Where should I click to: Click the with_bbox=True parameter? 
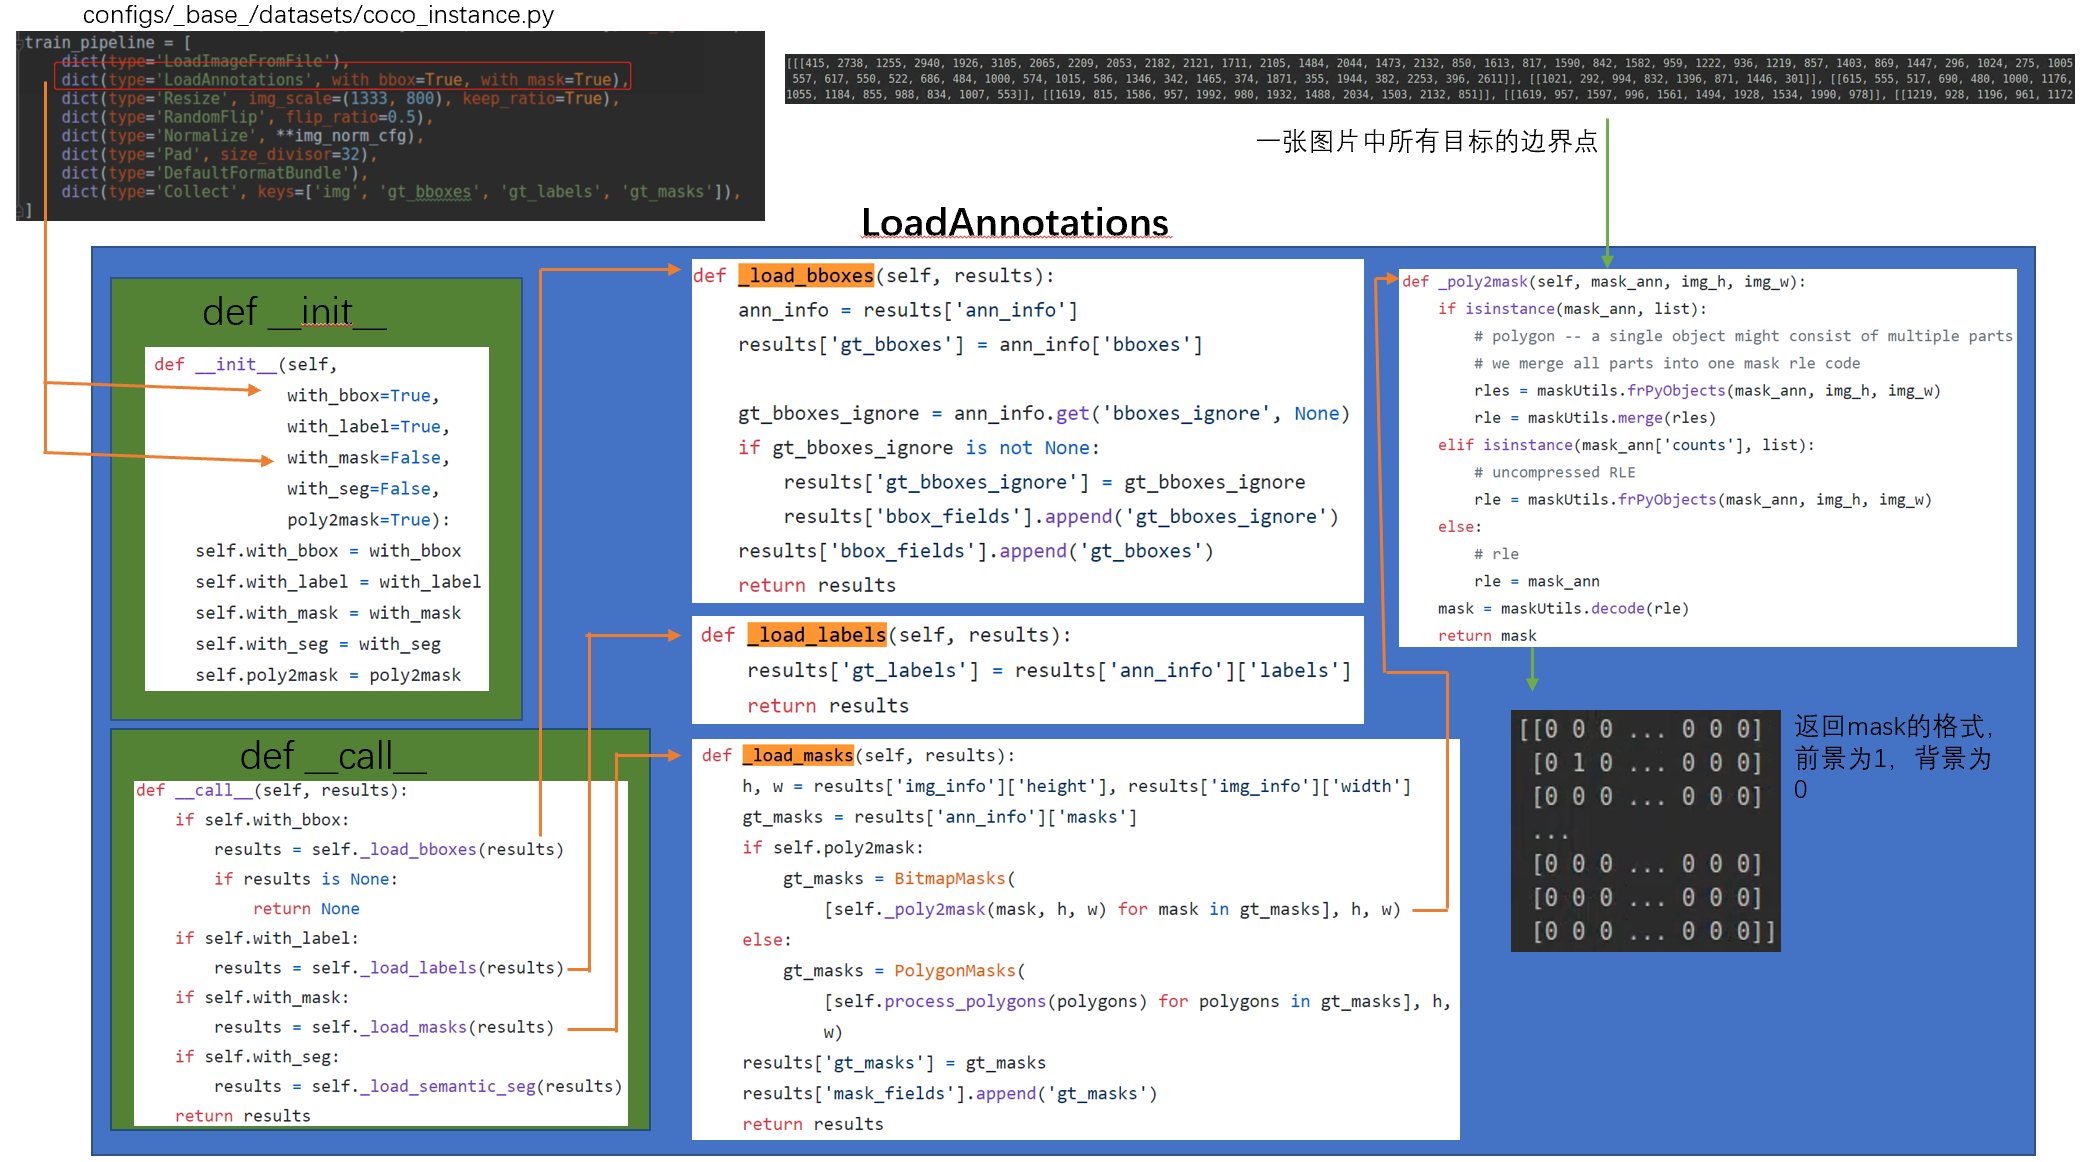tap(362, 396)
